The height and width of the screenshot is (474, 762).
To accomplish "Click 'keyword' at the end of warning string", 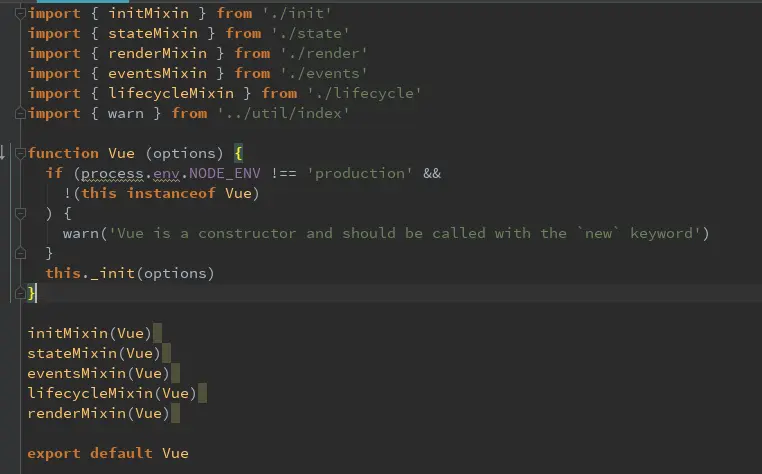I will [x=661, y=233].
